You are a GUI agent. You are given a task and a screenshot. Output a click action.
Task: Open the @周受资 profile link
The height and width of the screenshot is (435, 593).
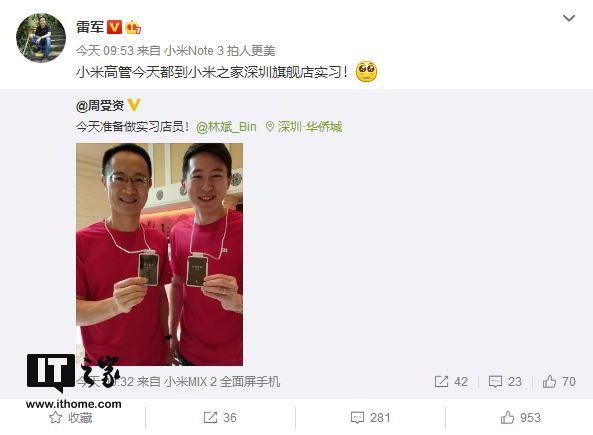(x=100, y=106)
